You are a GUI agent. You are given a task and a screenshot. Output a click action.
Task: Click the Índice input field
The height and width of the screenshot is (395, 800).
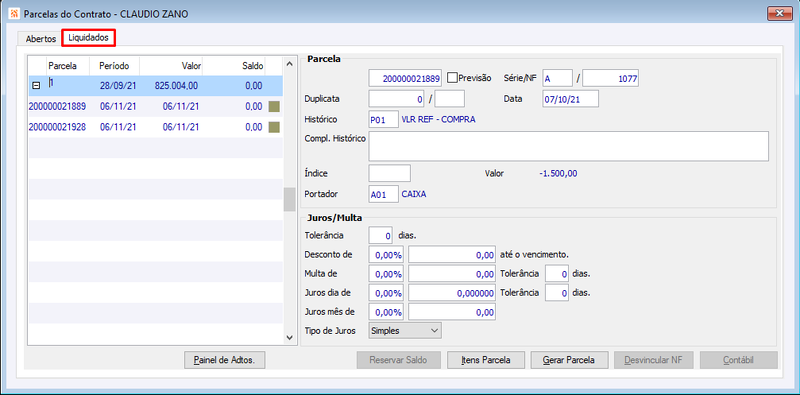coord(389,173)
